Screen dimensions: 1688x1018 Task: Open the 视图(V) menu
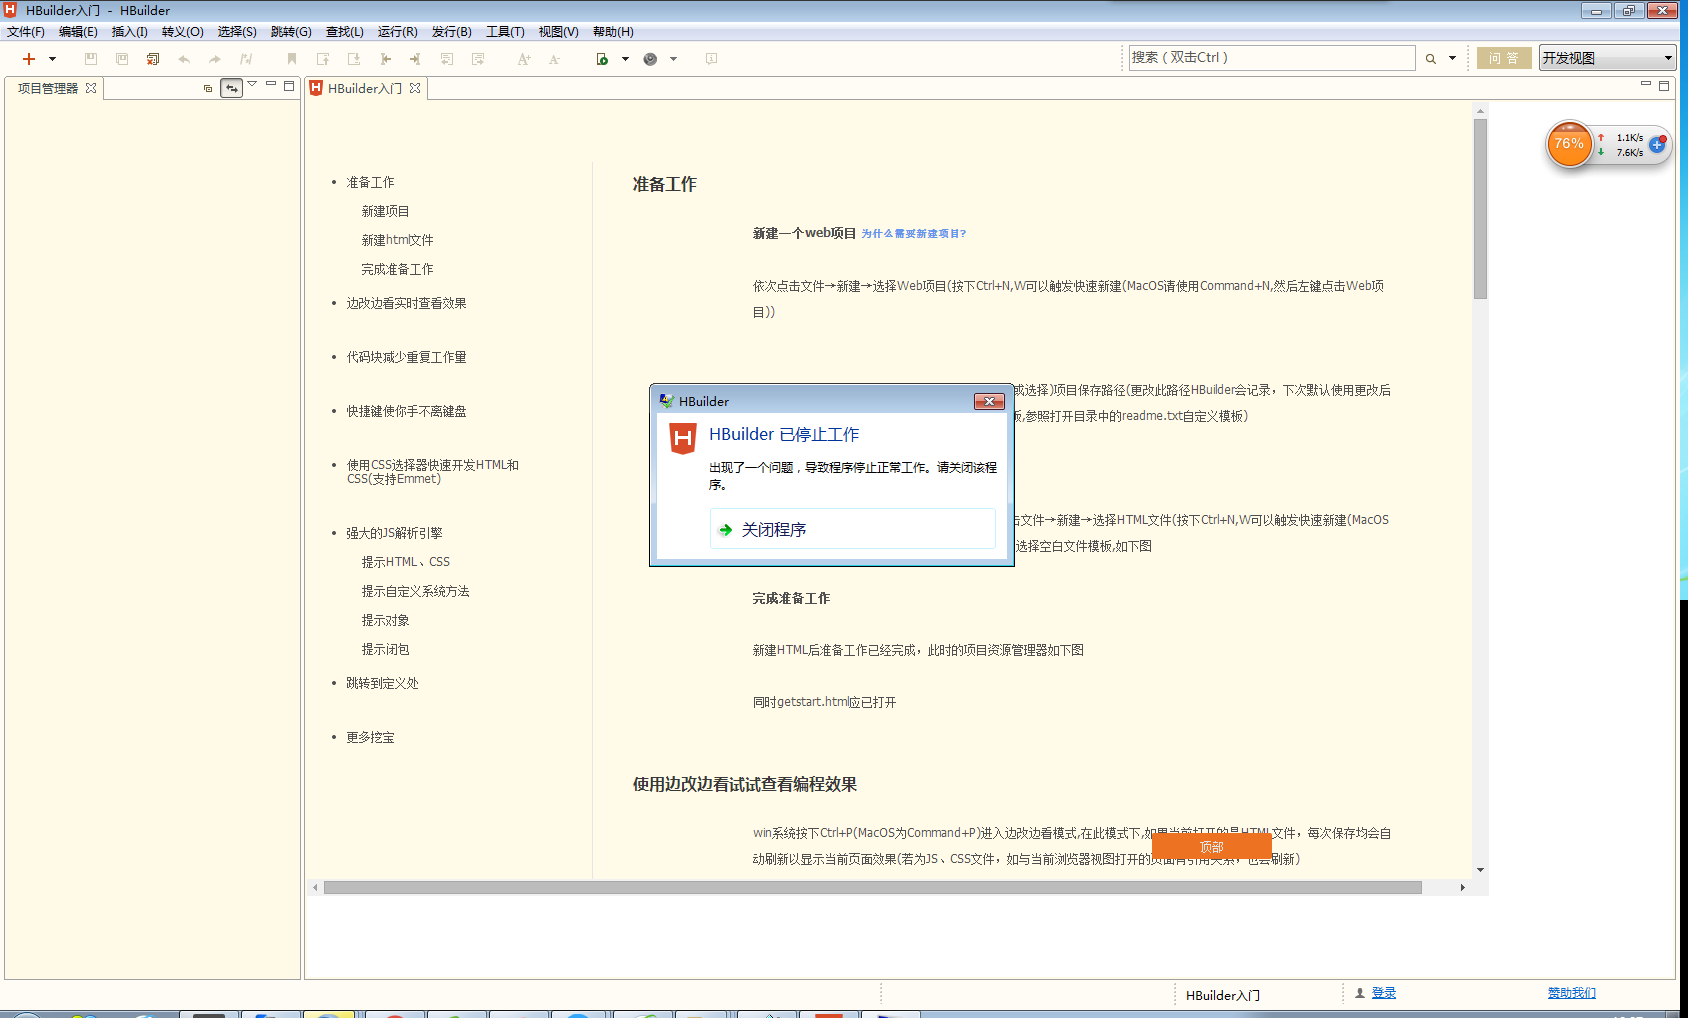[558, 32]
